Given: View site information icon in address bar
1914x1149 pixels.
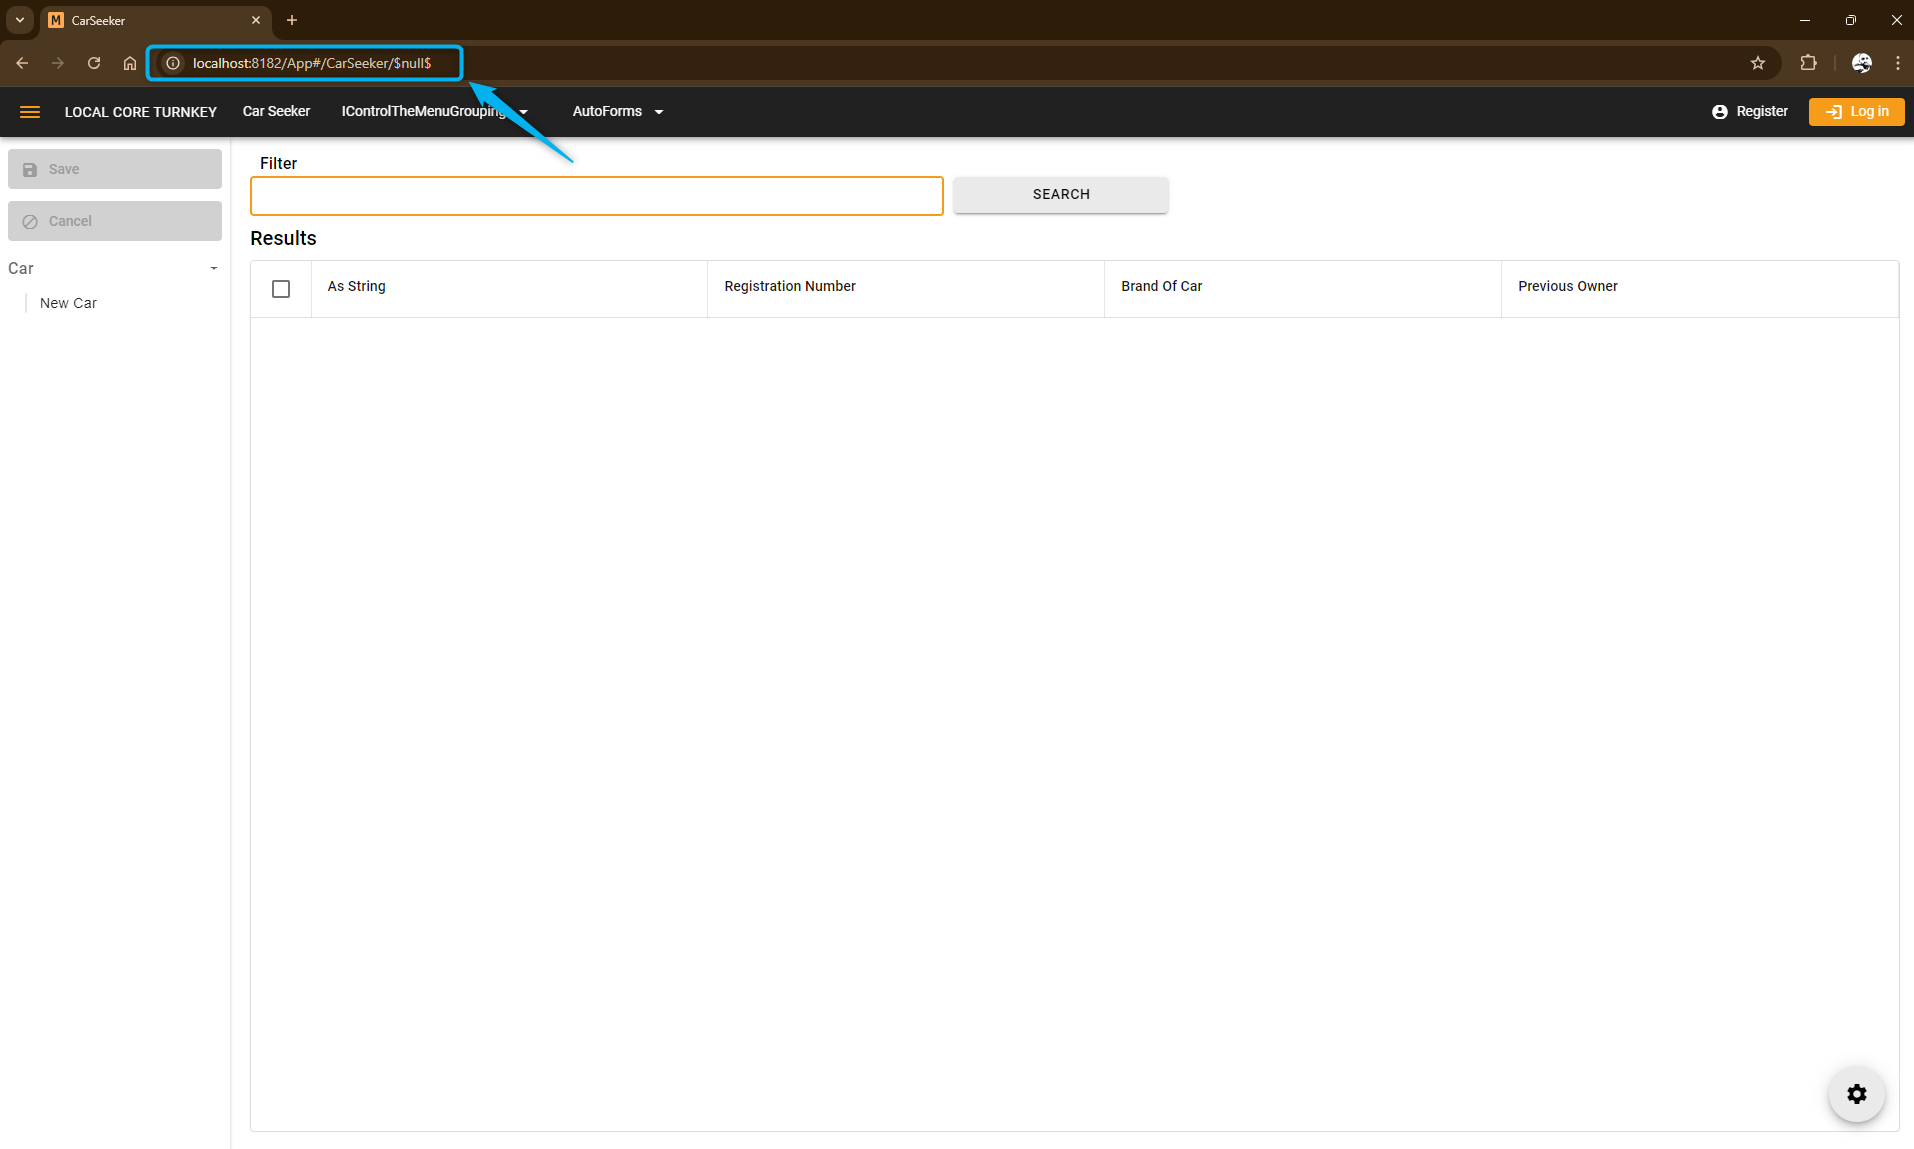Looking at the screenshot, I should pos(173,63).
